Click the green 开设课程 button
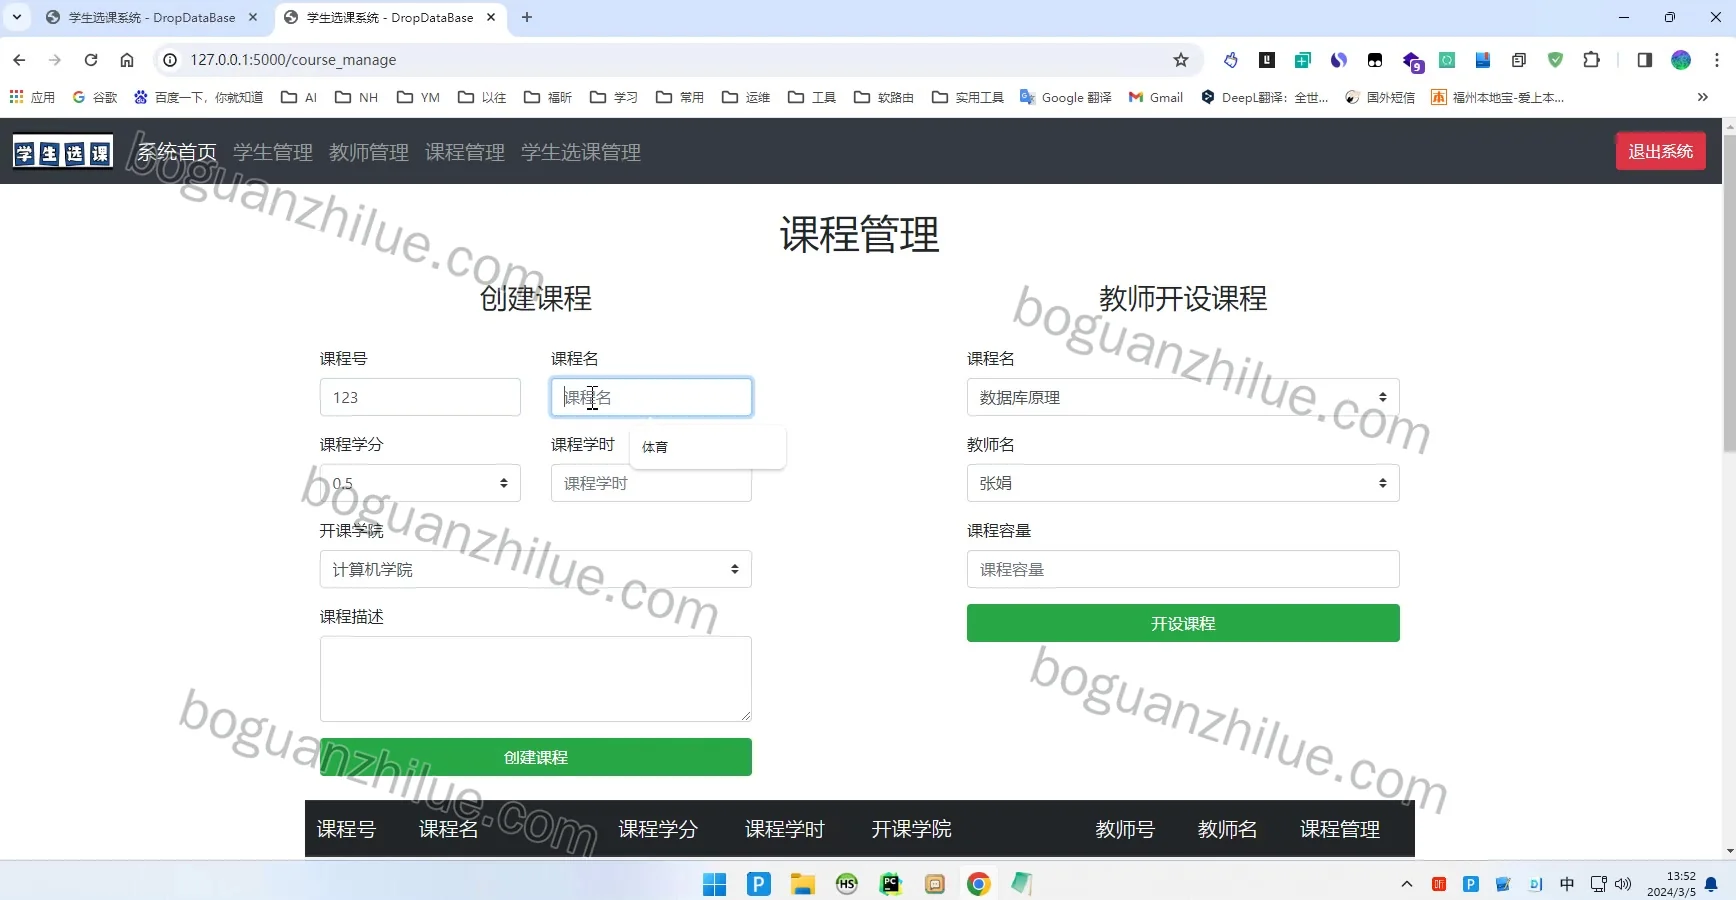Viewport: 1736px width, 900px height. coord(1183,623)
